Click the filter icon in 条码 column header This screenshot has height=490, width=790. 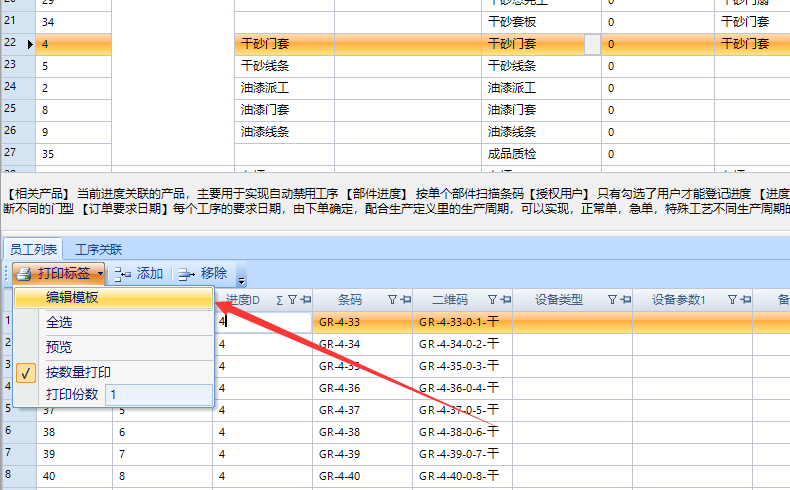393,299
